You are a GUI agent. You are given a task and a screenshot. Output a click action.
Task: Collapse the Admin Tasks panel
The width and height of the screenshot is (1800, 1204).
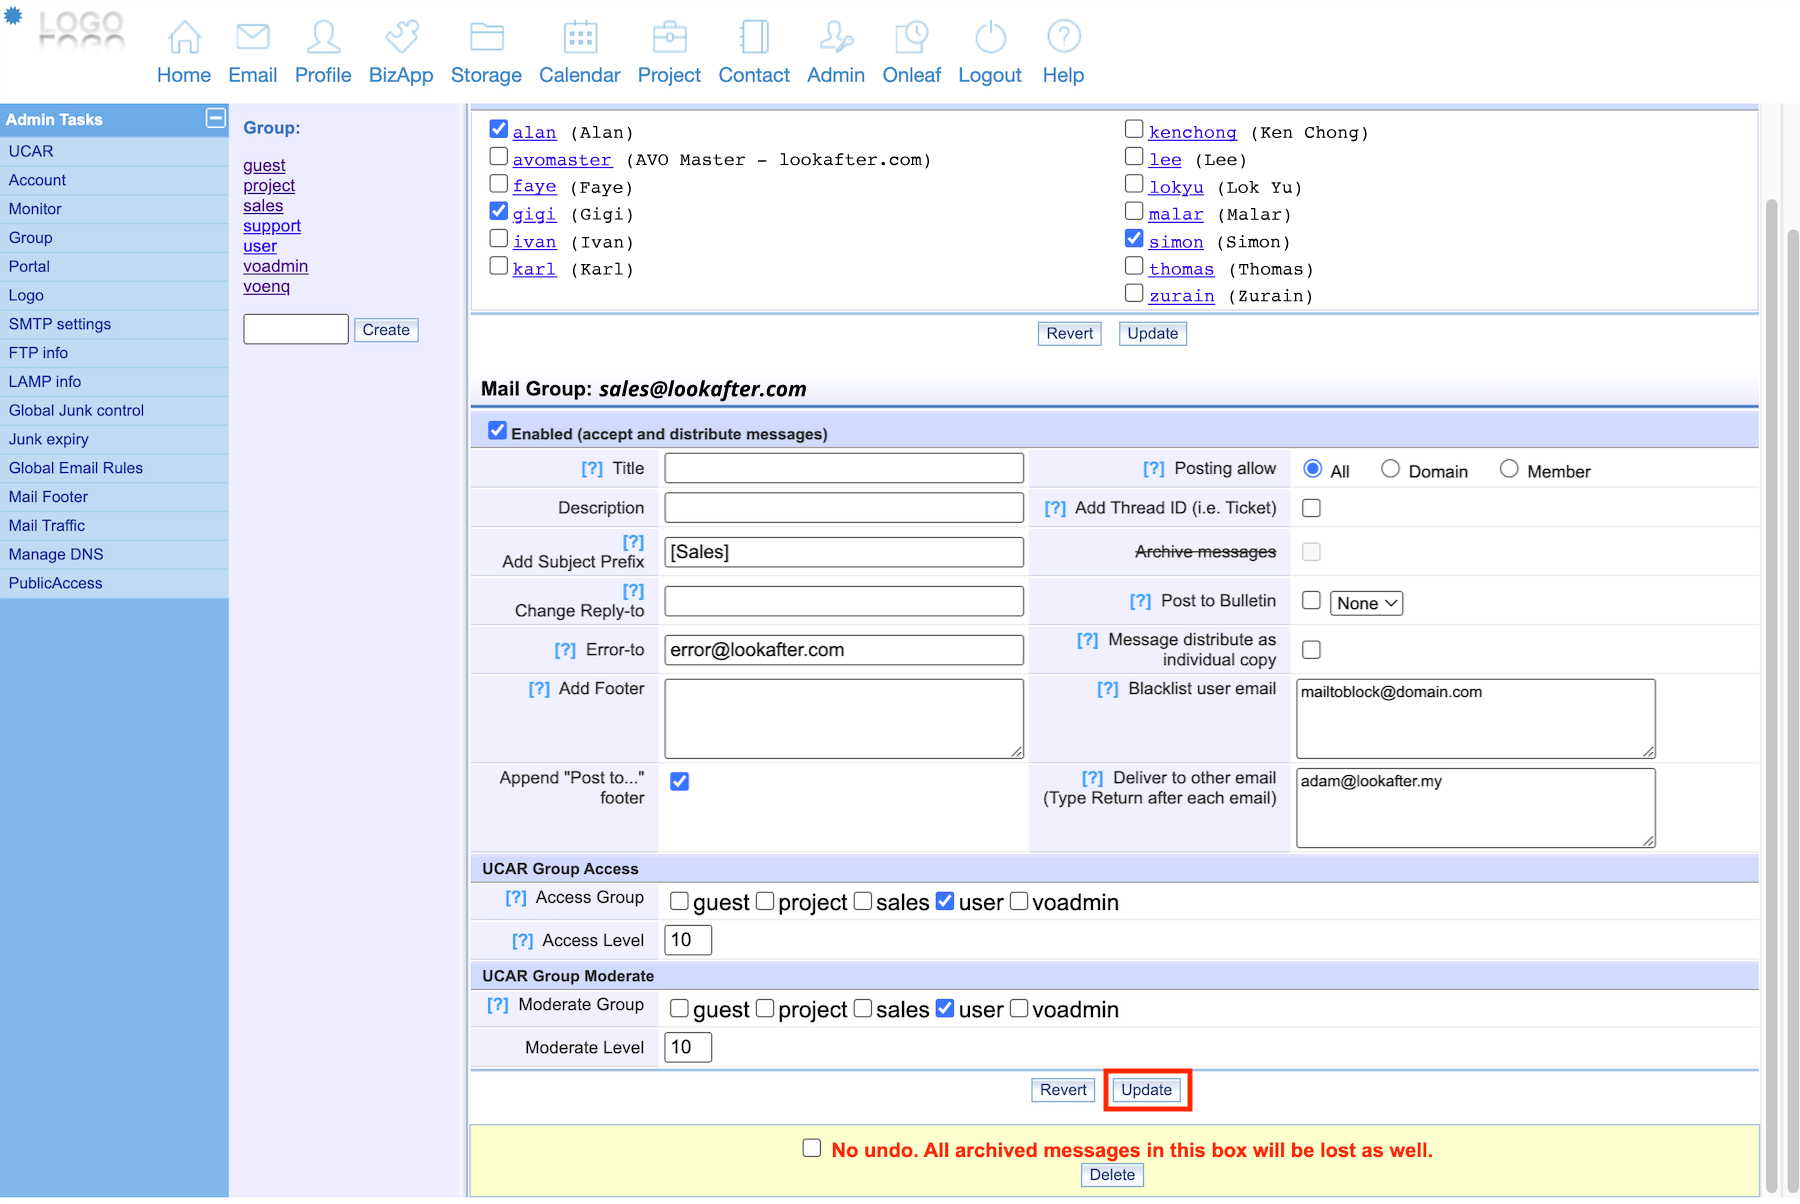pyautogui.click(x=215, y=118)
